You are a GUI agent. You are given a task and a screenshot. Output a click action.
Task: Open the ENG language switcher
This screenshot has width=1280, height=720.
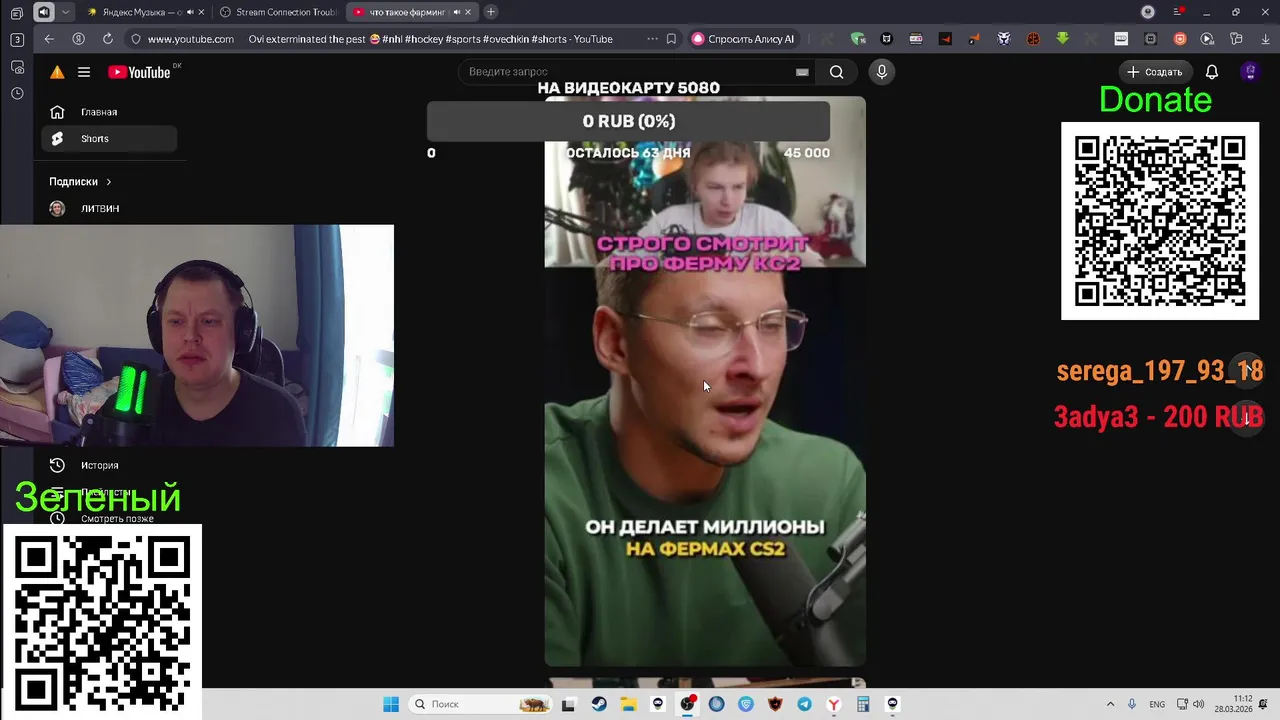[x=1157, y=704]
